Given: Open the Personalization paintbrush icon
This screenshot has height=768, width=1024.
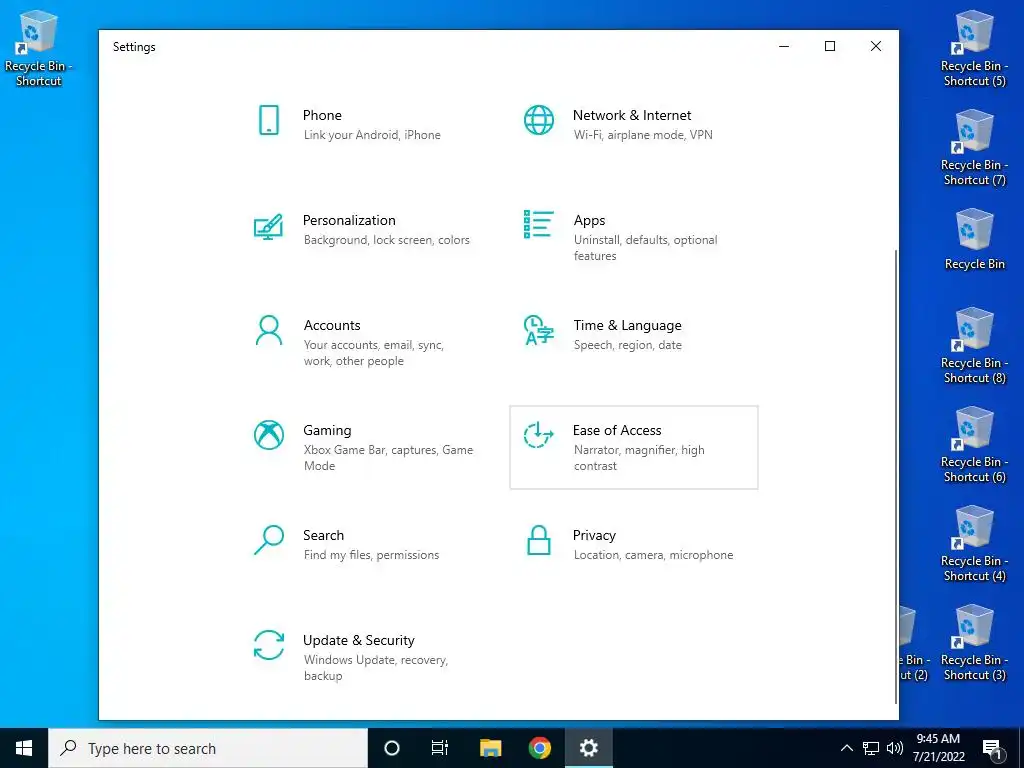Looking at the screenshot, I should click(268, 226).
